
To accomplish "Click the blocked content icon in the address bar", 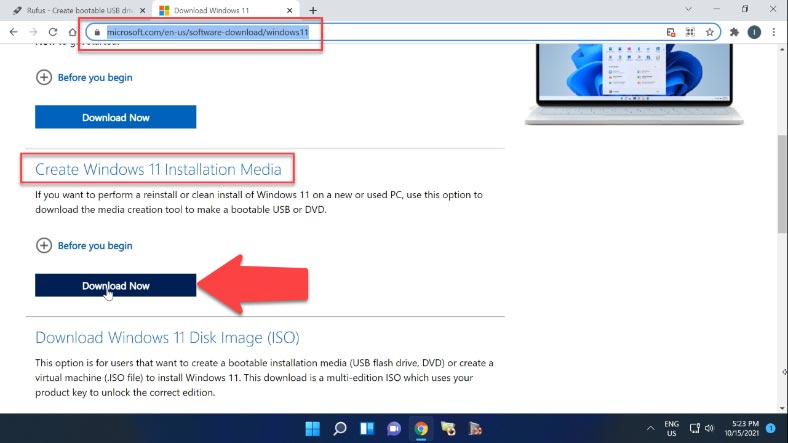I will [671, 32].
